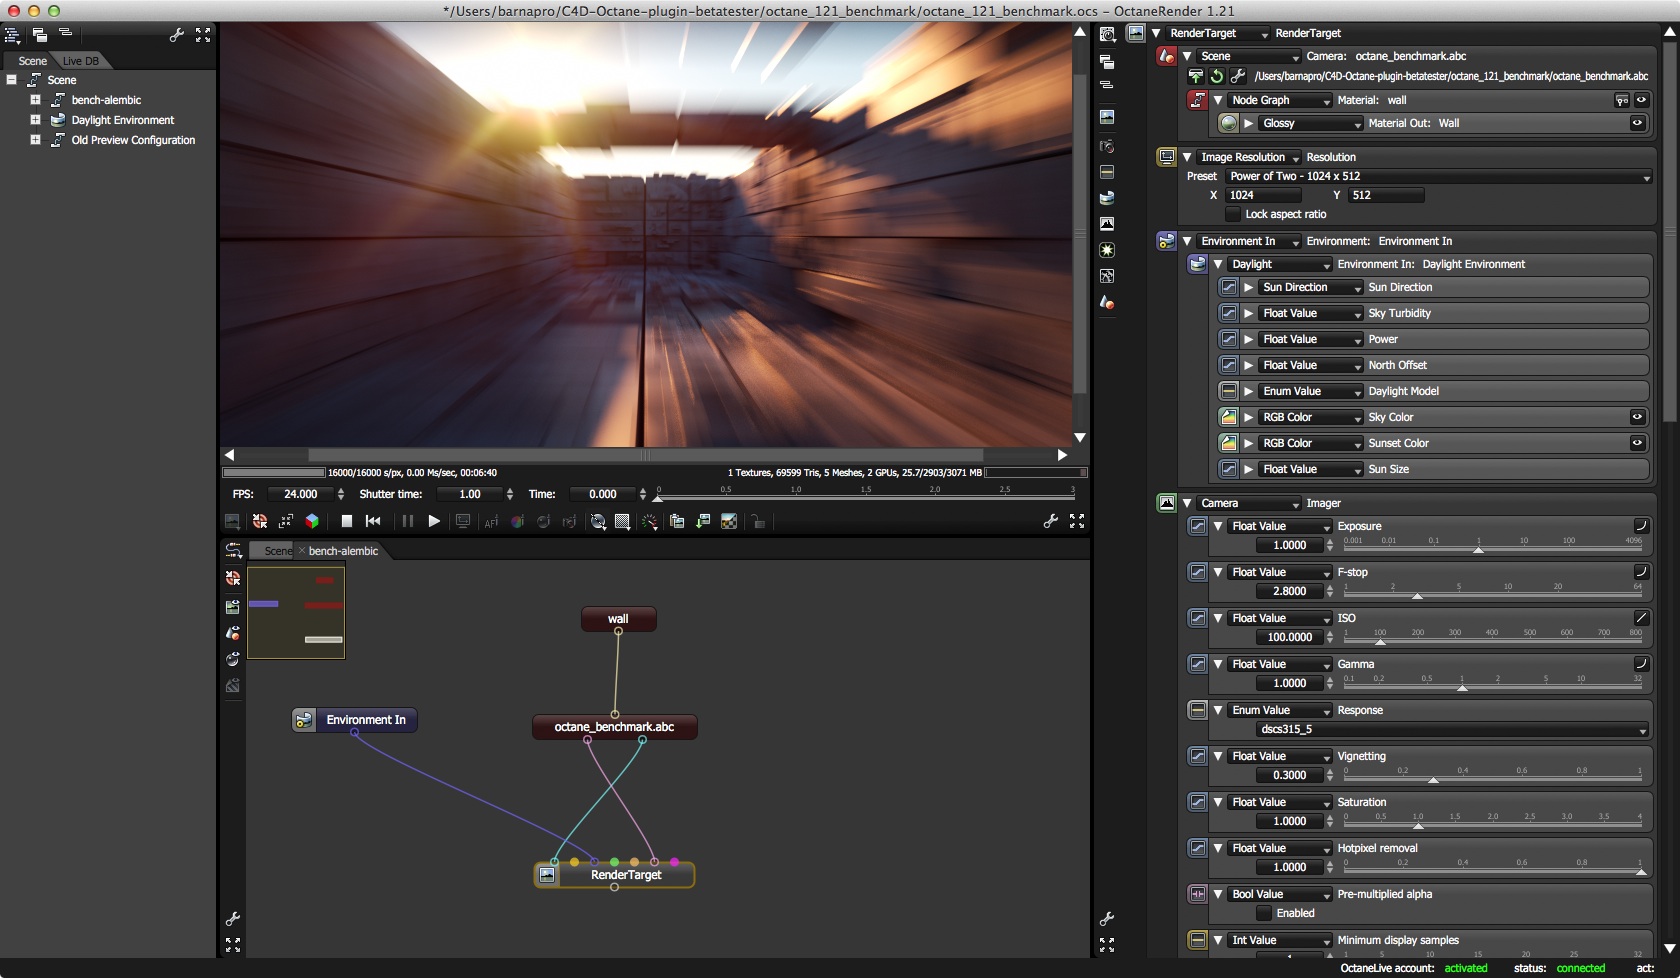1680x978 pixels.
Task: Select the RenderTarget node in graph
Action: tap(615, 875)
